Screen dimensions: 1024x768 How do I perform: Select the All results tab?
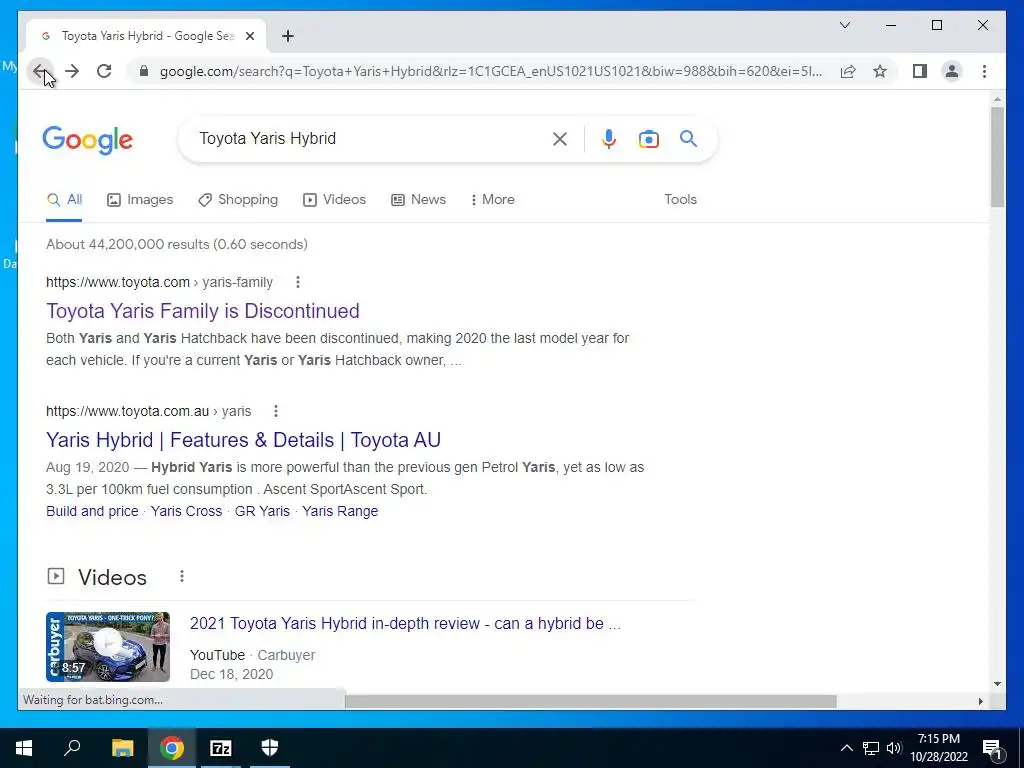click(64, 200)
